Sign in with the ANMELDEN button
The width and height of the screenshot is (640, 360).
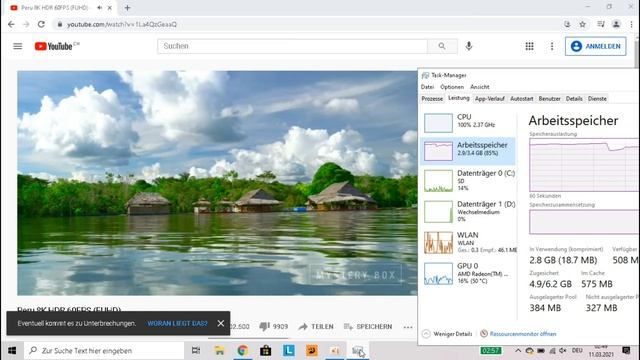(596, 46)
